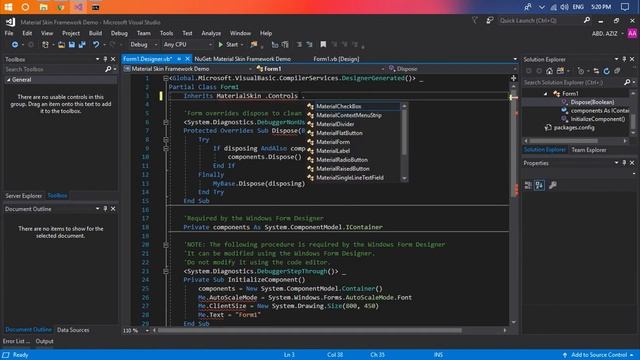The image size is (640, 360).
Task: Open the Project menu
Action: (x=71, y=33)
